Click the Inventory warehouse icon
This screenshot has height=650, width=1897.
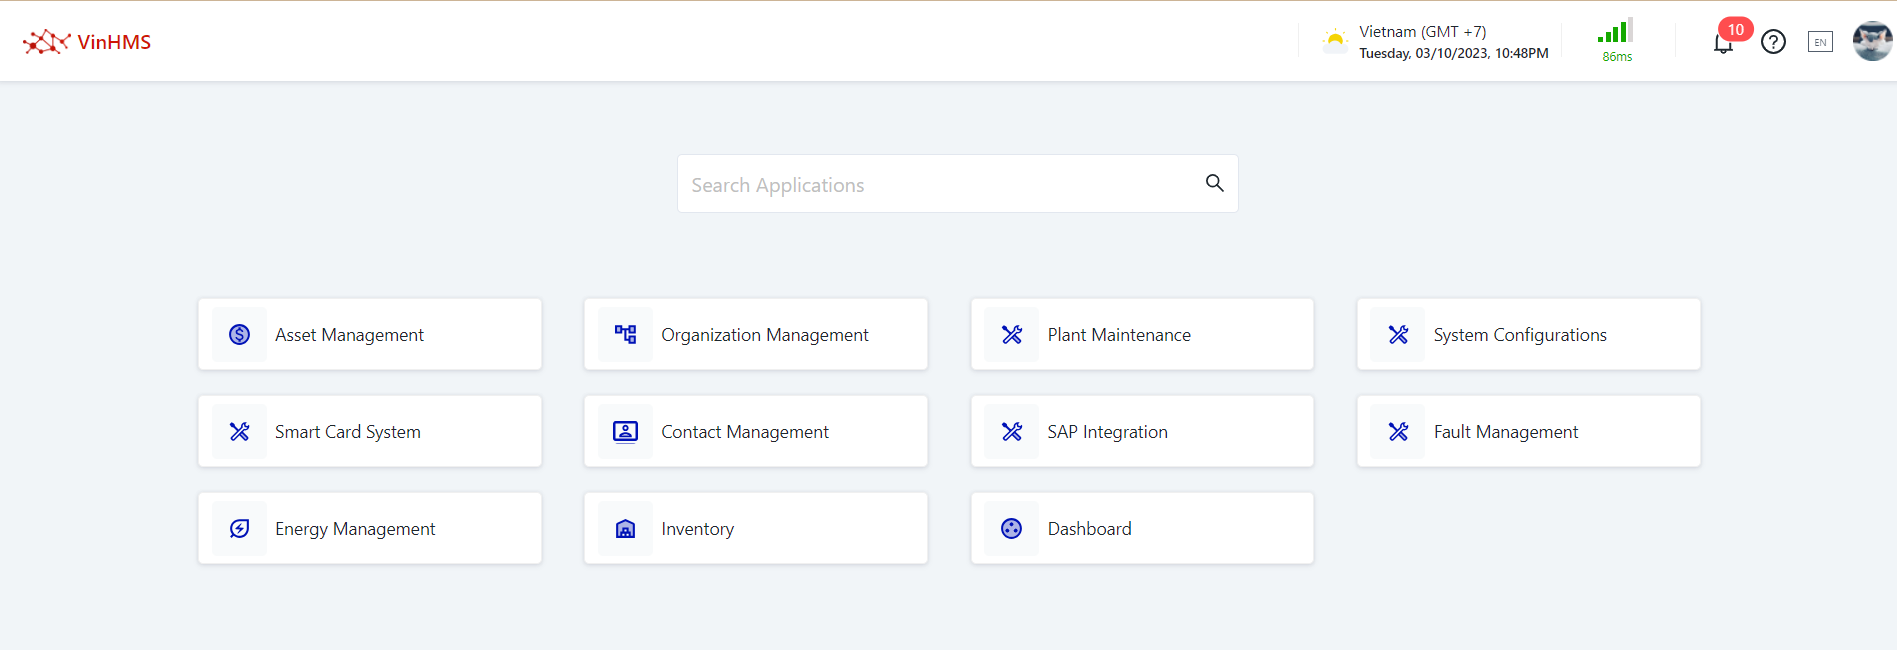[x=626, y=529]
